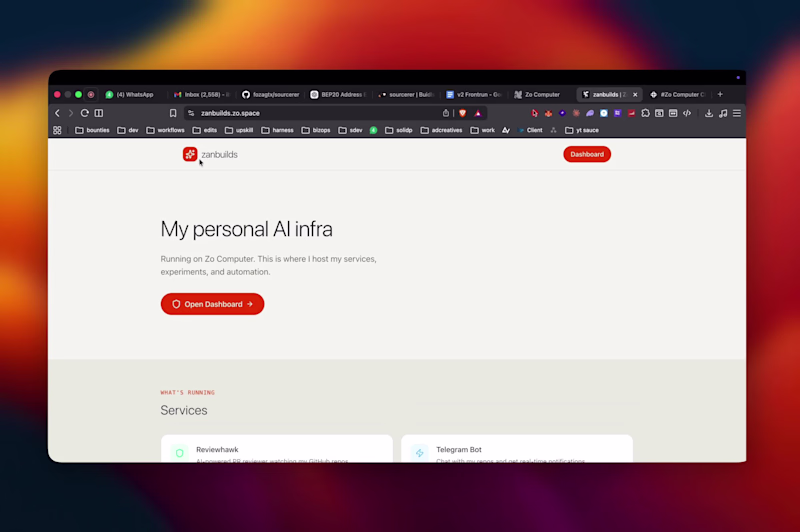The height and width of the screenshot is (532, 800).
Task: Open the Reviewhawk service card
Action: tap(277, 449)
